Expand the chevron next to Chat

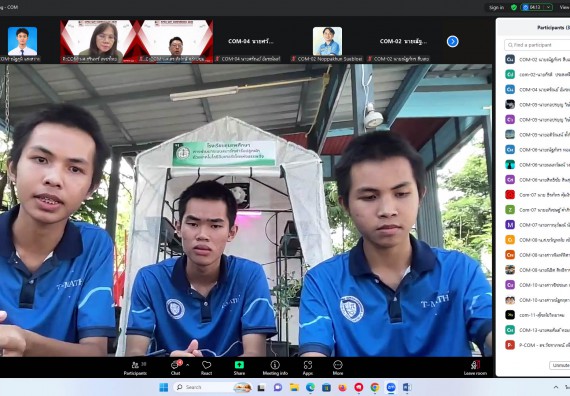coord(188,365)
